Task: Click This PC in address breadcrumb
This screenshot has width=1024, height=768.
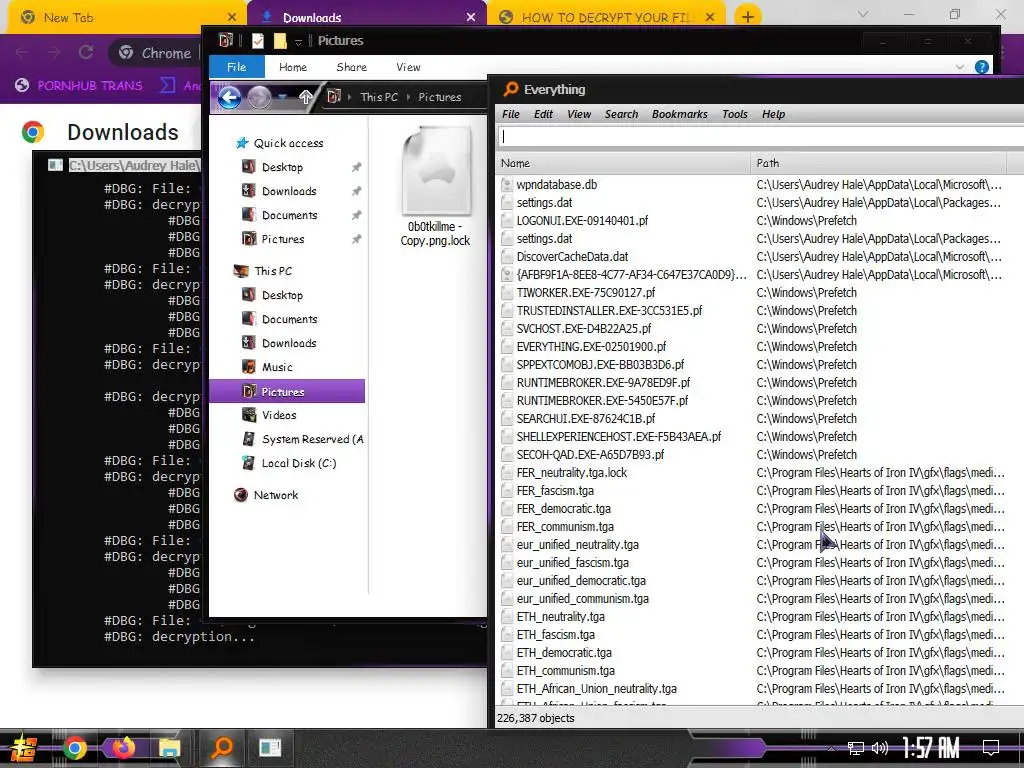Action: point(379,97)
